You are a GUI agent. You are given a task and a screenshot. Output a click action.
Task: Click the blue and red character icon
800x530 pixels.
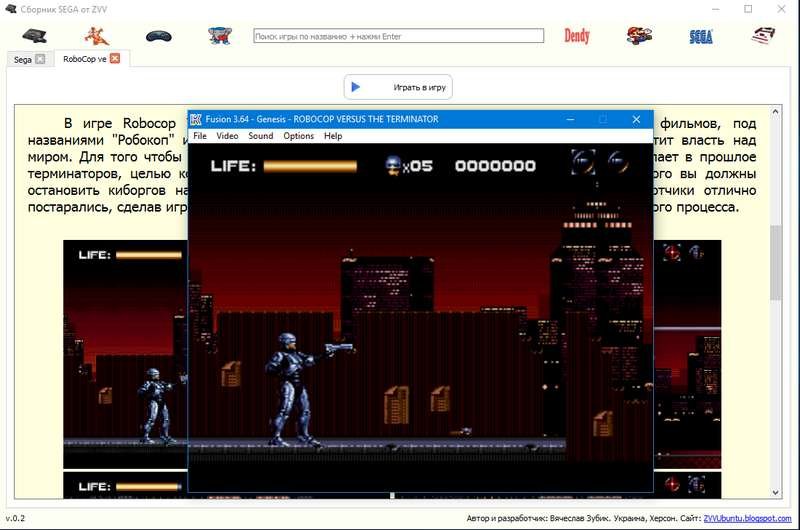point(219,36)
